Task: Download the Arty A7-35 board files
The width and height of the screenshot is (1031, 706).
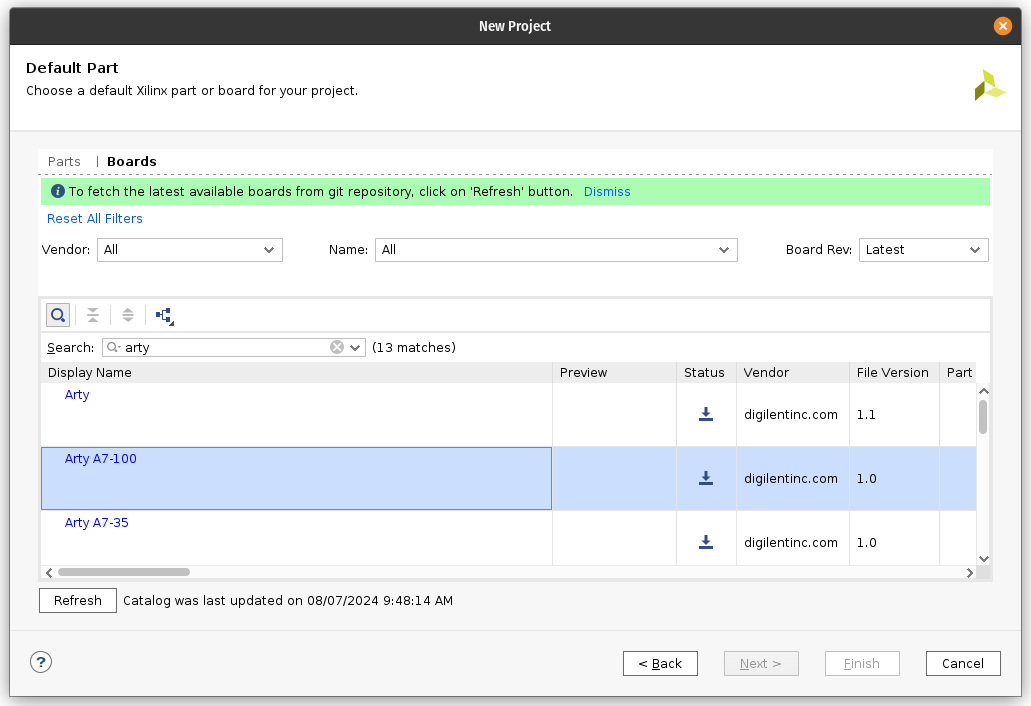Action: [706, 542]
